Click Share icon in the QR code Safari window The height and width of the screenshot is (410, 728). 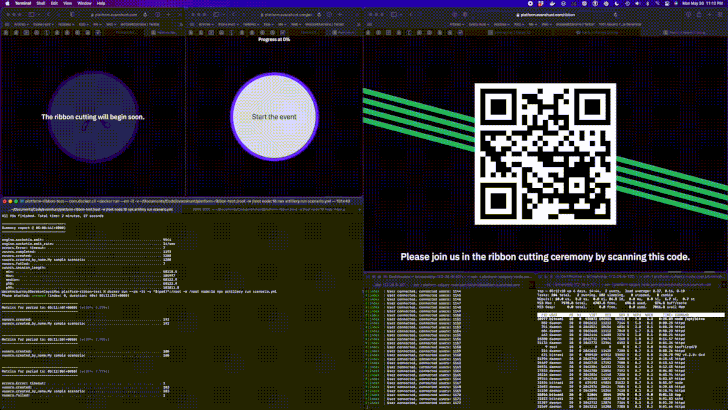pos(699,15)
